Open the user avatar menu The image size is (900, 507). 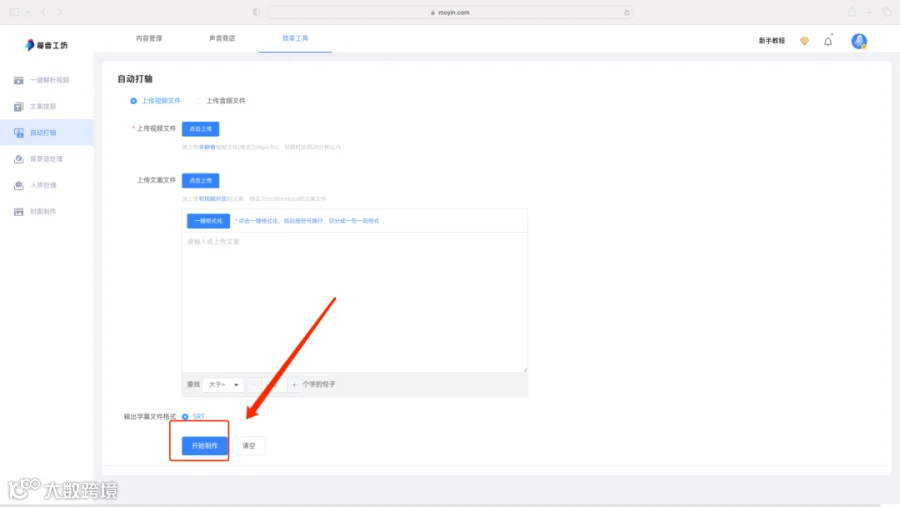[x=859, y=41]
